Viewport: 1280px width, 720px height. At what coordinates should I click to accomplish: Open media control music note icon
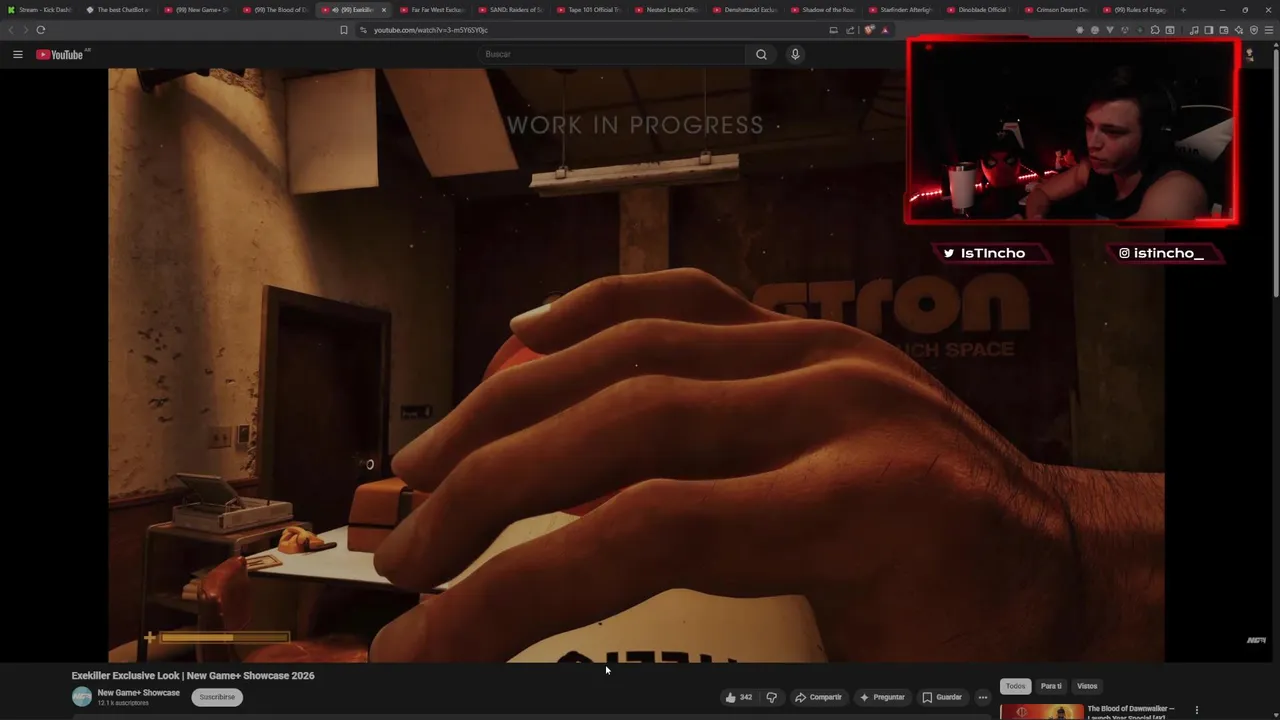point(1194,30)
